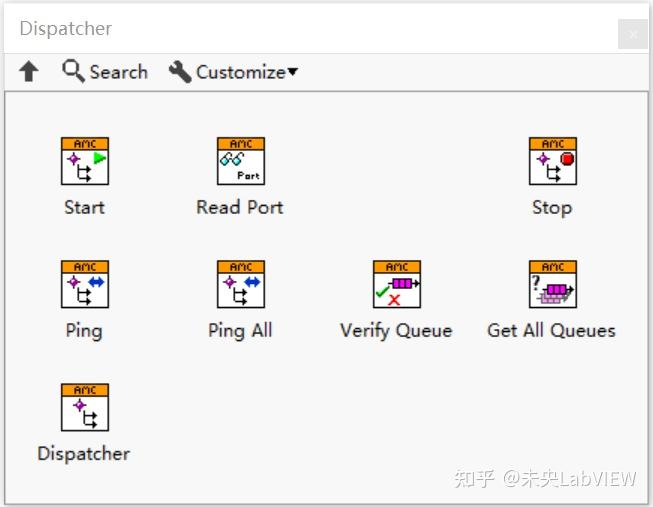Viewport: 653px width, 507px height.
Task: Open the palette Search
Action: (105, 72)
